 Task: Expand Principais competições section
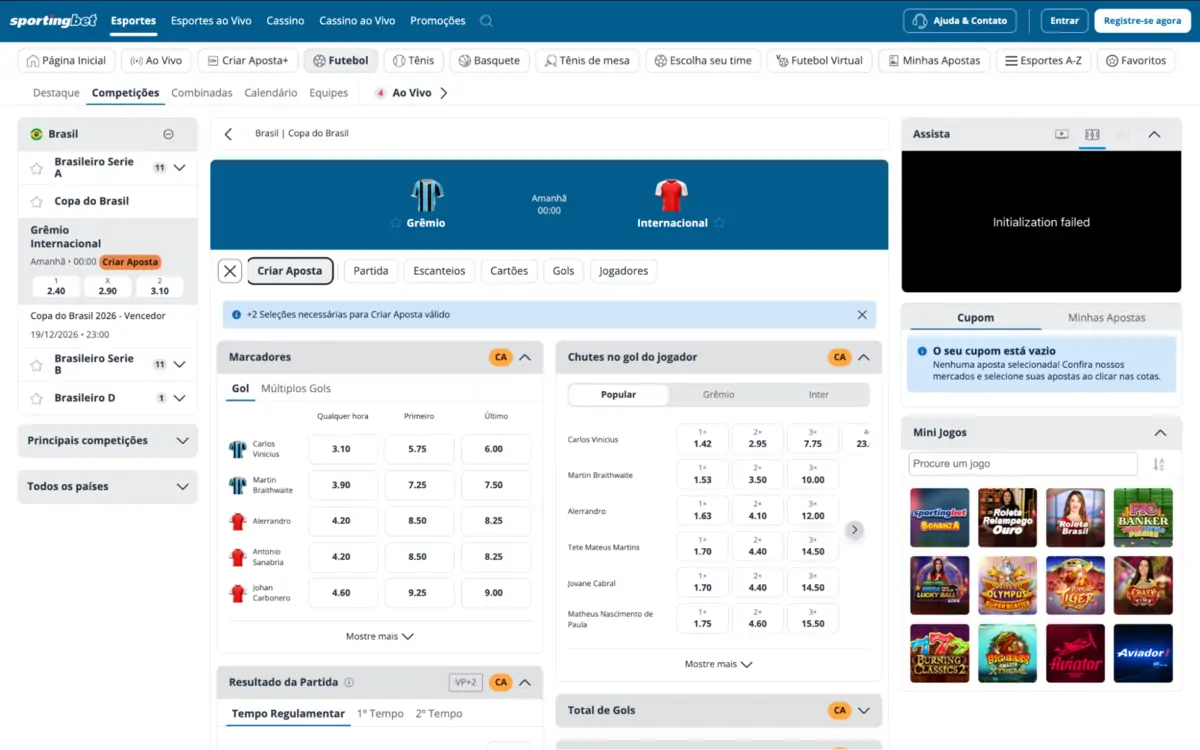(182, 441)
